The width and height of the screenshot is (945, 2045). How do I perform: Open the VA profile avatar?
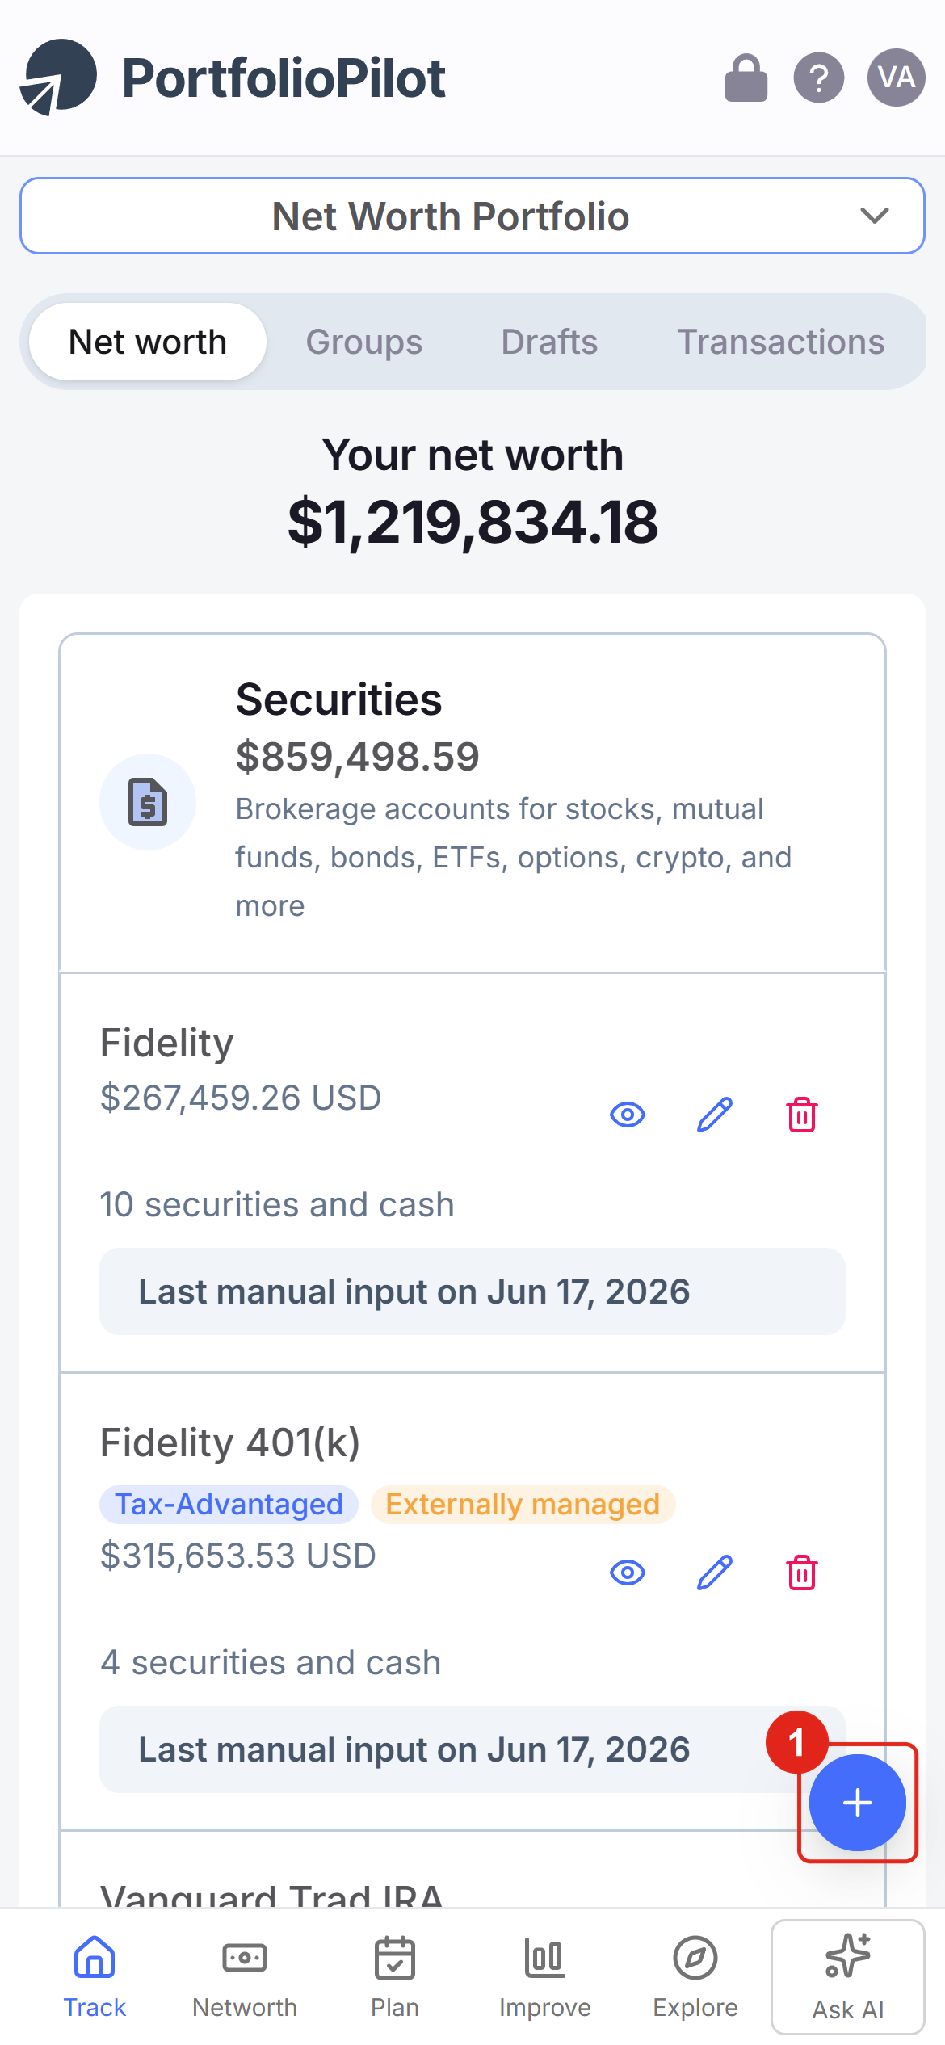point(896,77)
